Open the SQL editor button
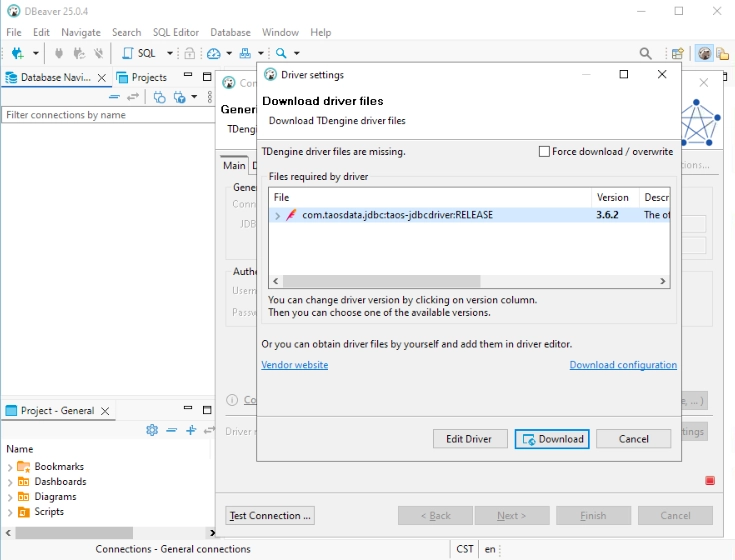 (x=139, y=53)
